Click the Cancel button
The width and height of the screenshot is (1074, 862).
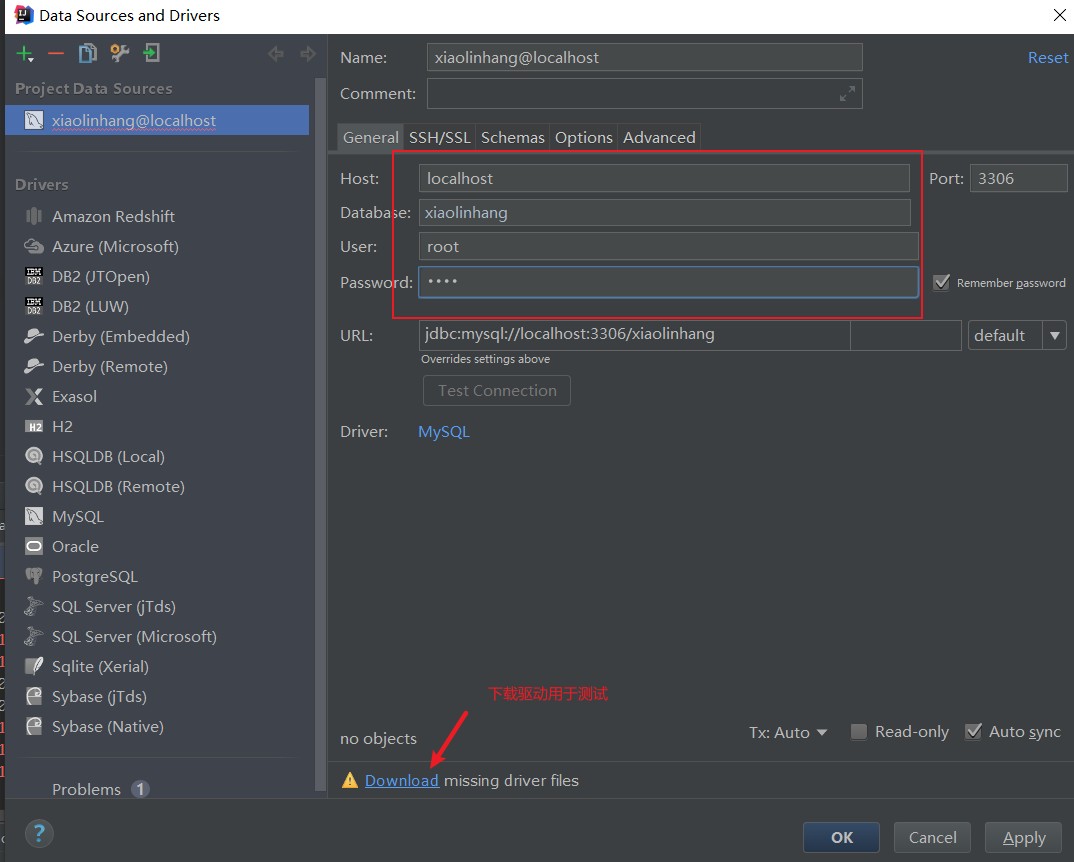[932, 837]
